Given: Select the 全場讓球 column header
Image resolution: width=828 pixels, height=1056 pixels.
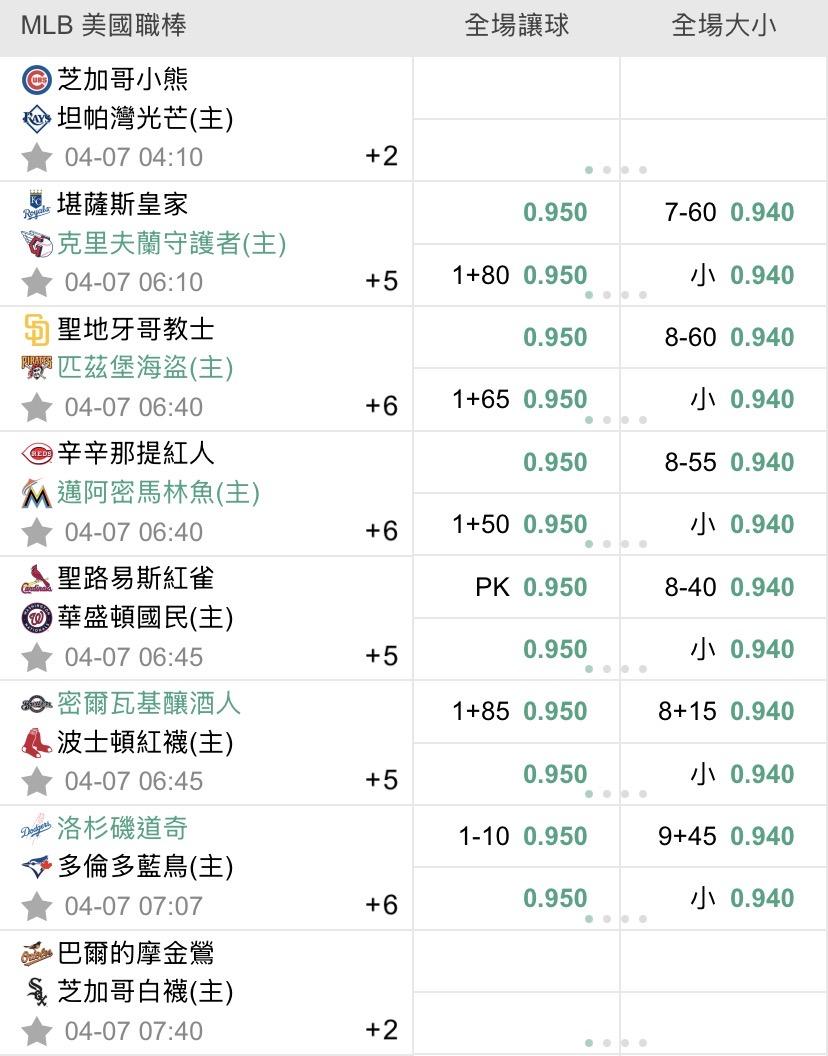Looking at the screenshot, I should click(x=516, y=26).
